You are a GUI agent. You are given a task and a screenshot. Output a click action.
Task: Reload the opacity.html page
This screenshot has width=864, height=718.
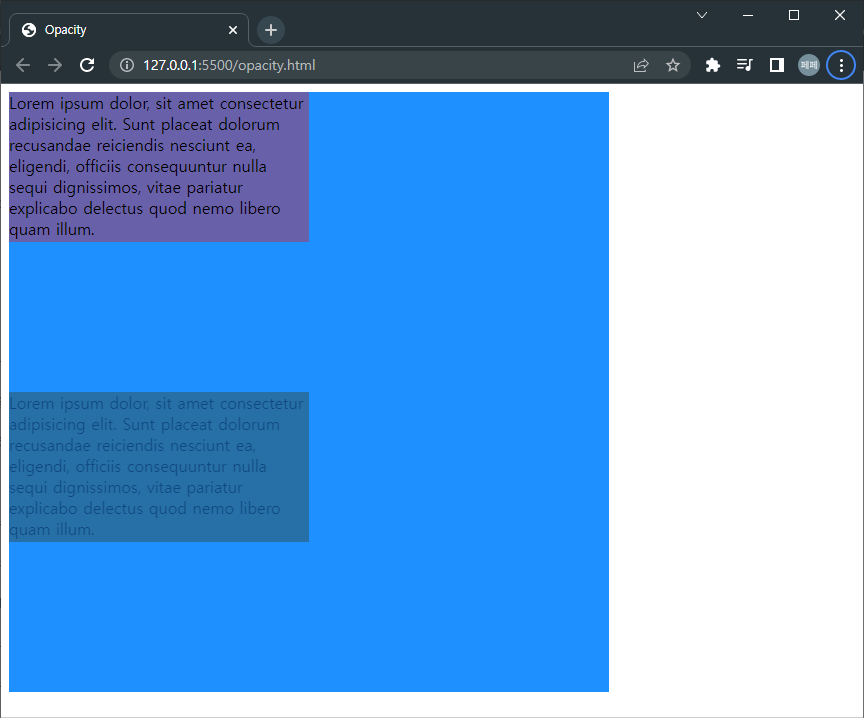point(87,65)
